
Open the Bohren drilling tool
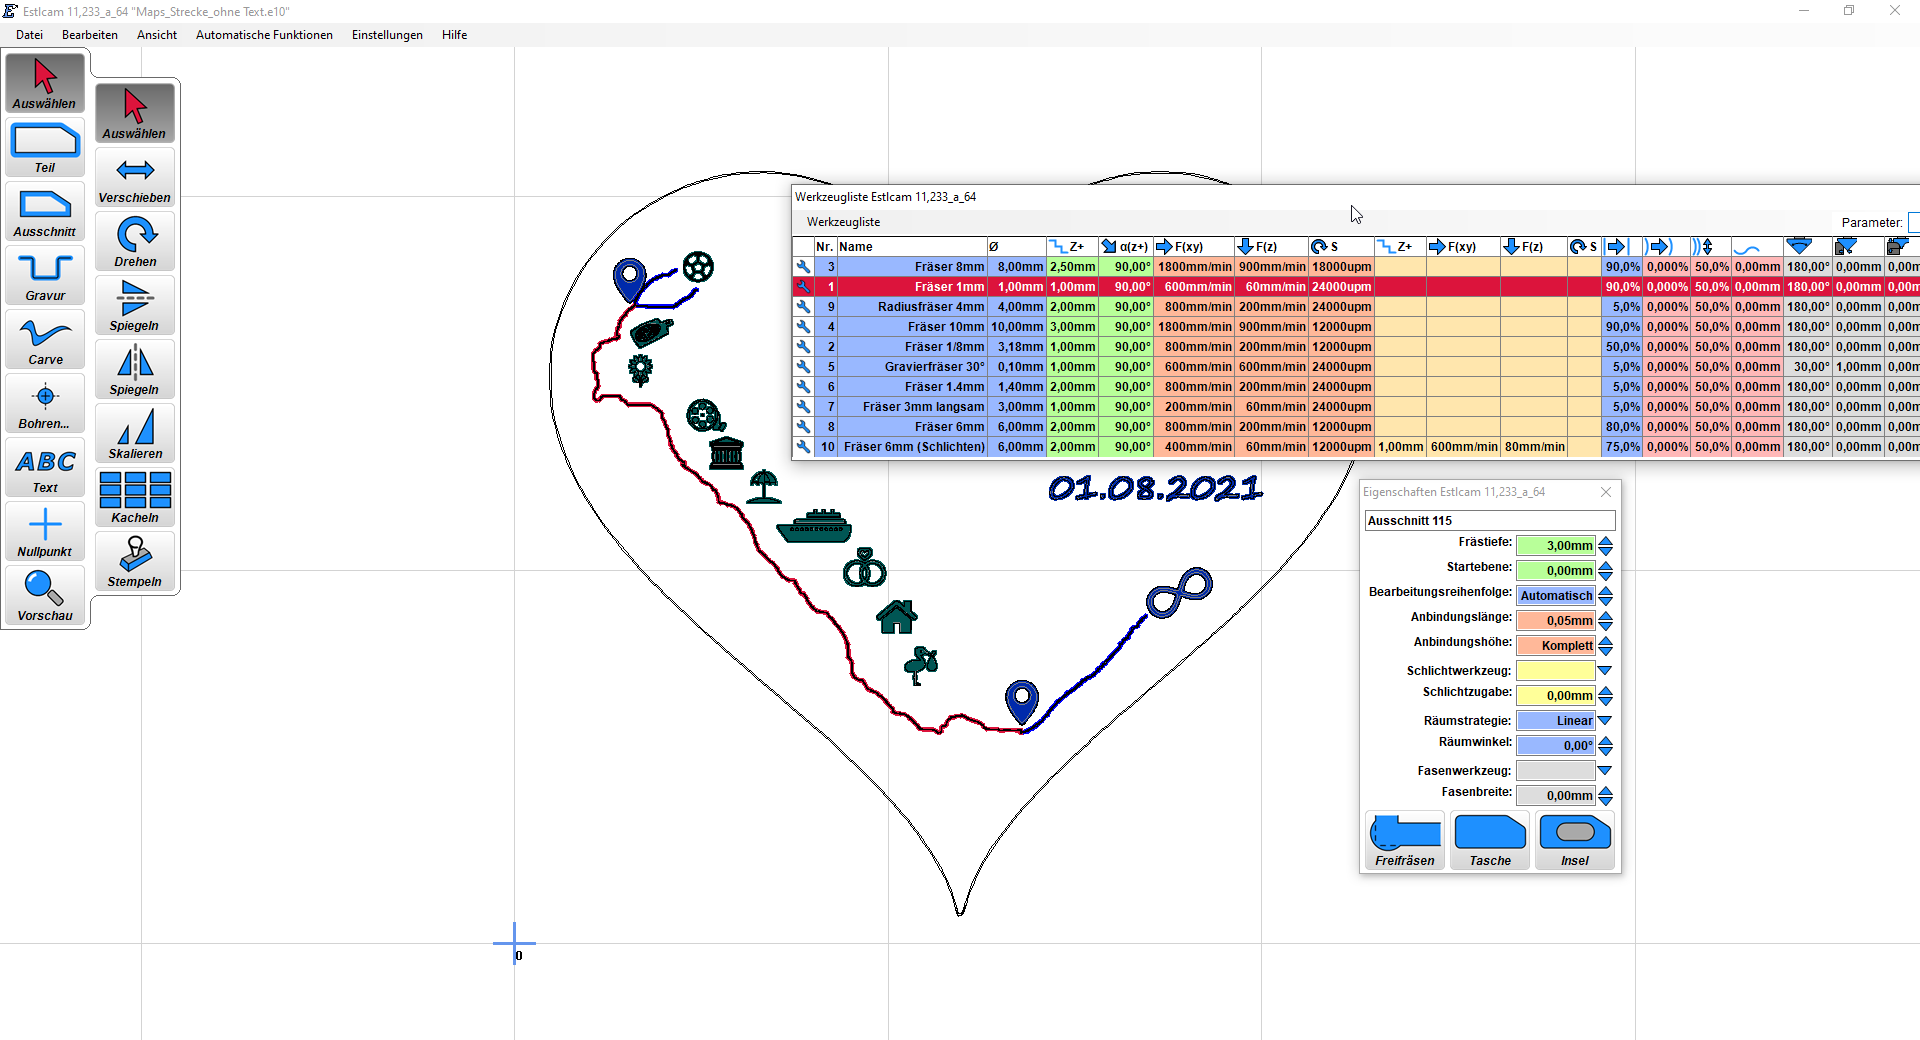[x=45, y=403]
